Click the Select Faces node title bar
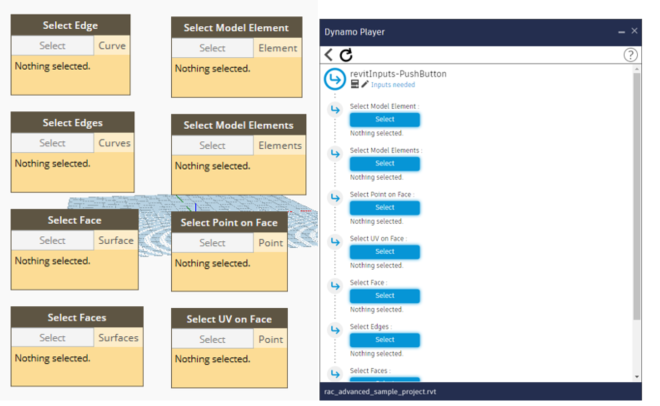 77,318
